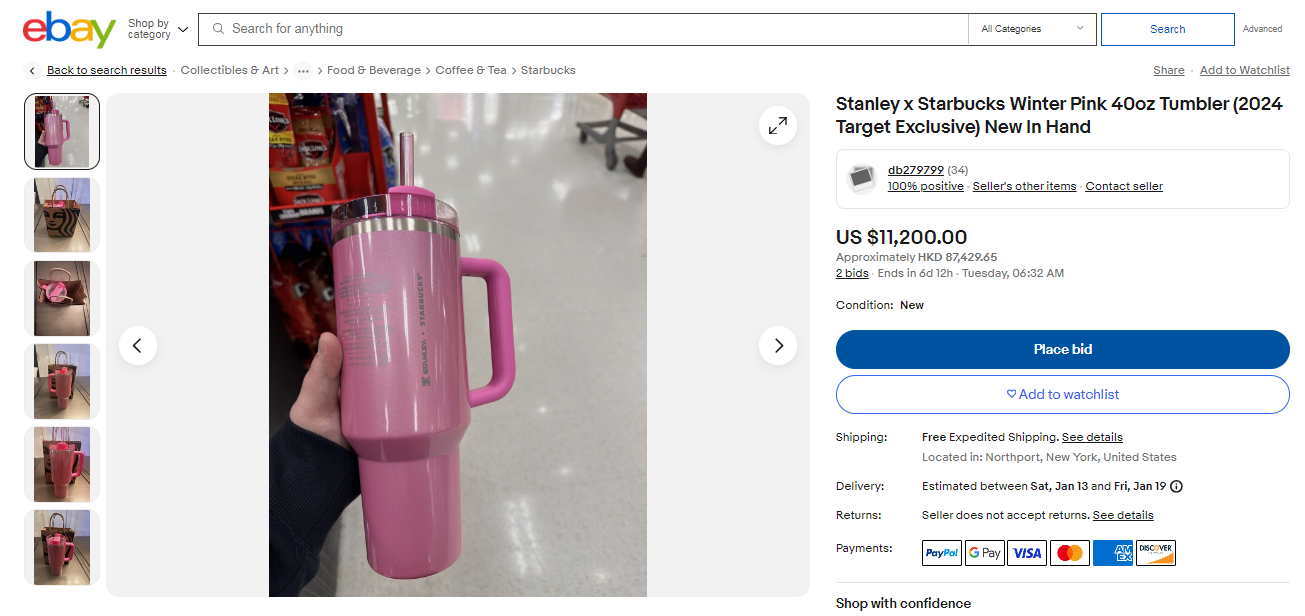Go to the previous product photo
Viewport: 1305px width, 616px height.
pos(138,346)
